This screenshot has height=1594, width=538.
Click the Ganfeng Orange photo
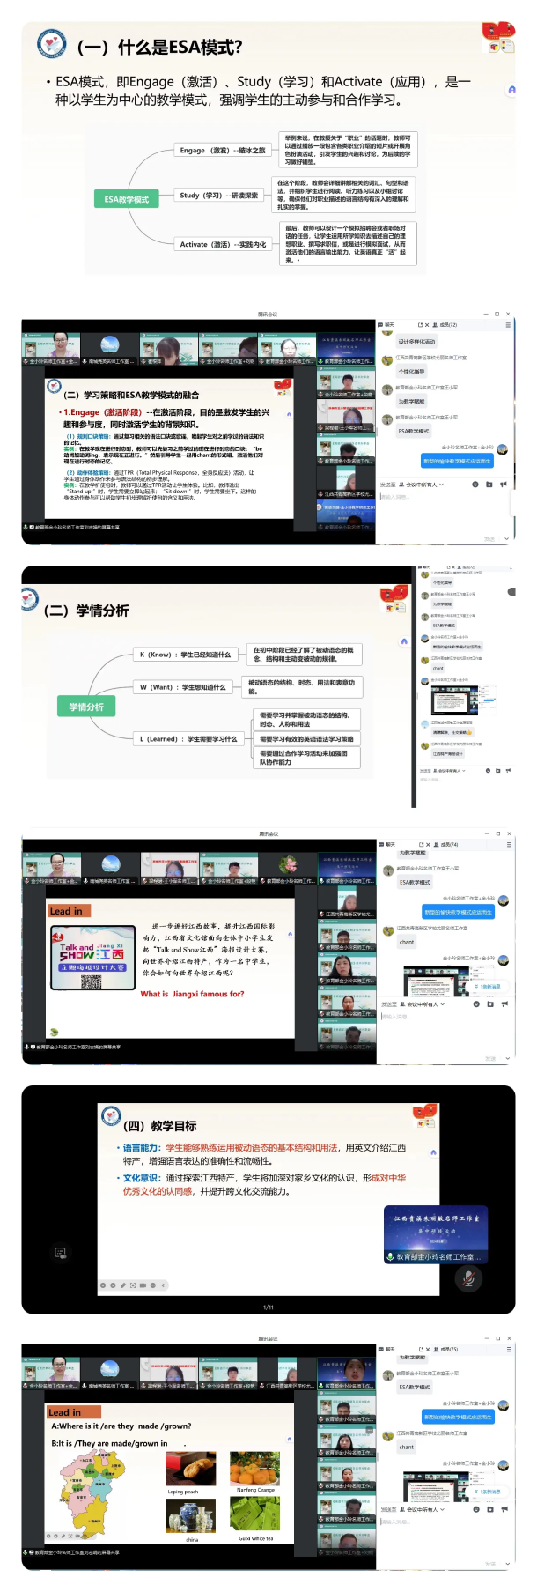tap(255, 1469)
